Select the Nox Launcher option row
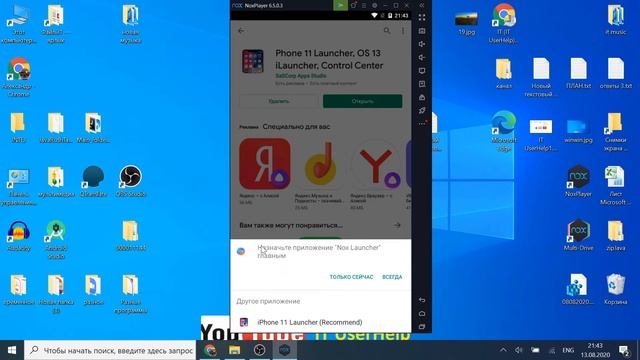The height and width of the screenshot is (360, 640). click(321, 251)
